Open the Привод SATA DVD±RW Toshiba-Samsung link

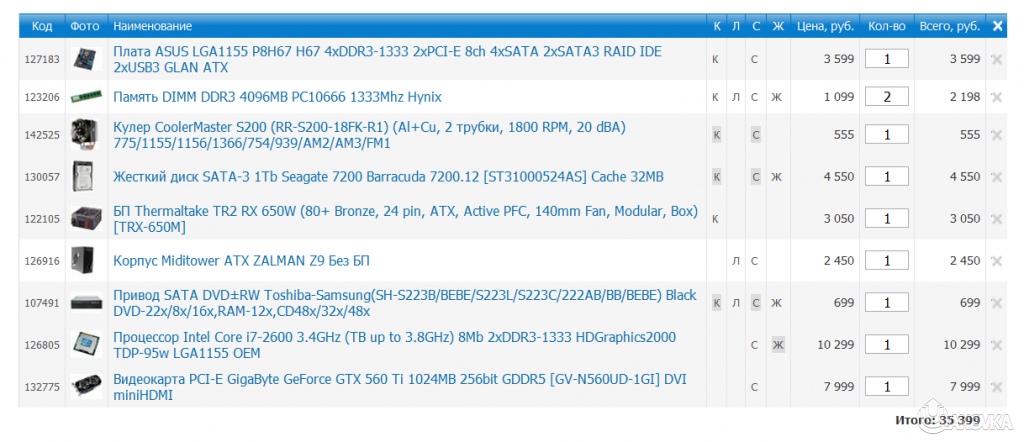click(405, 303)
